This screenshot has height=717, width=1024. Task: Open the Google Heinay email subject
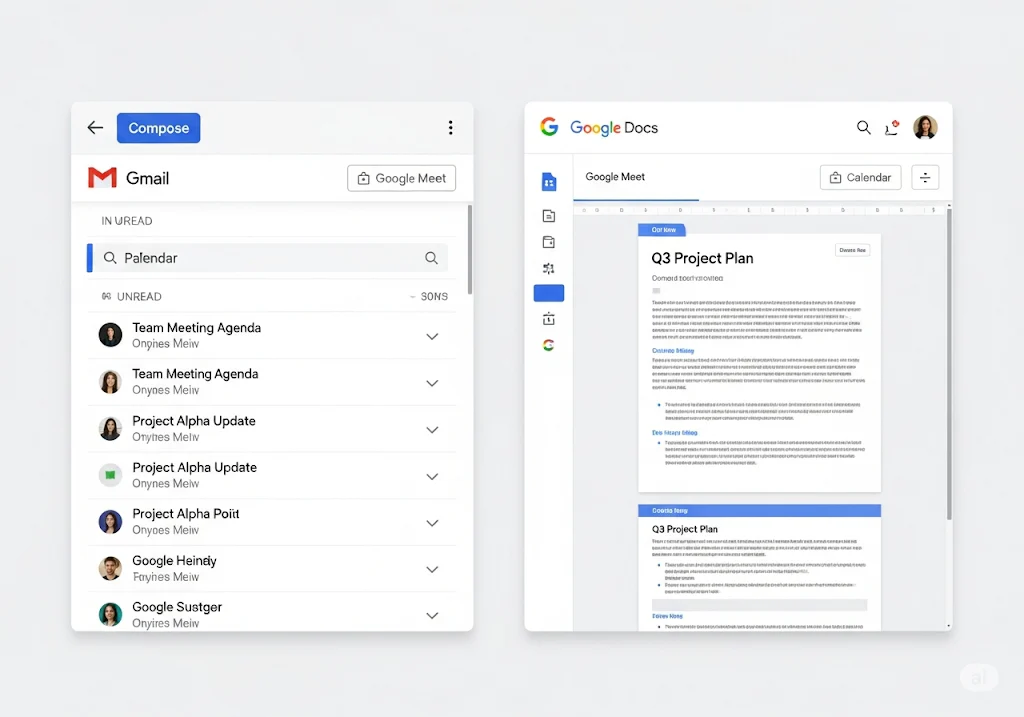174,560
